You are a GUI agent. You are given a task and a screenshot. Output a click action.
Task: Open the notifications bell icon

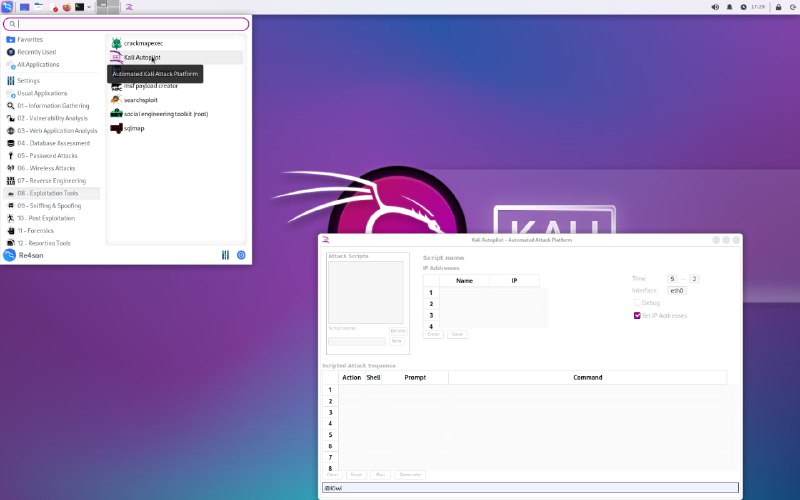tap(729, 7)
